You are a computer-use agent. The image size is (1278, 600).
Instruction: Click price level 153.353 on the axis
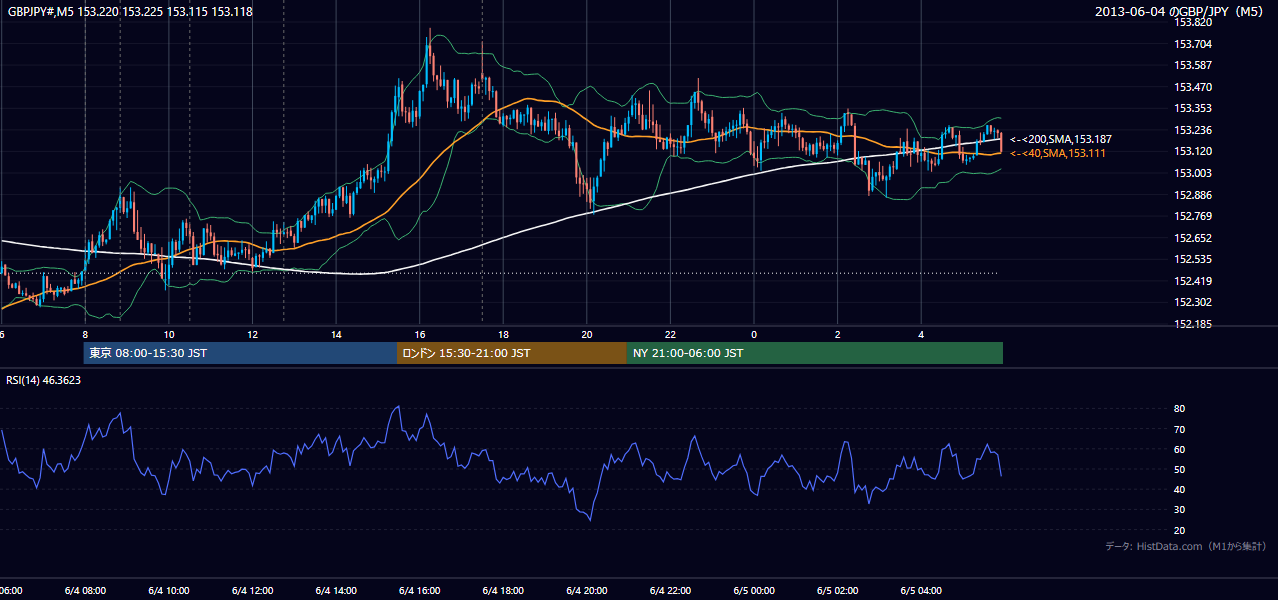click(1192, 108)
